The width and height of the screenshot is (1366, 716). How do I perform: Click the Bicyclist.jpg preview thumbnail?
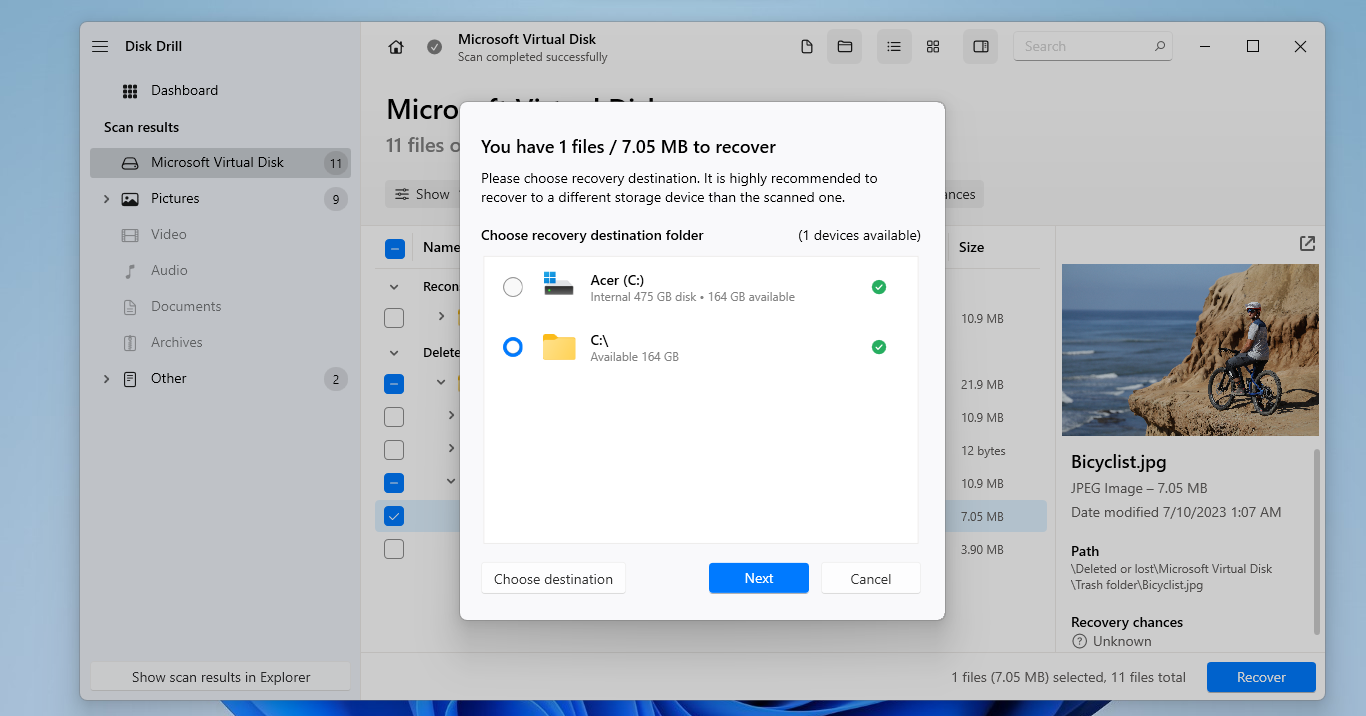click(1190, 350)
